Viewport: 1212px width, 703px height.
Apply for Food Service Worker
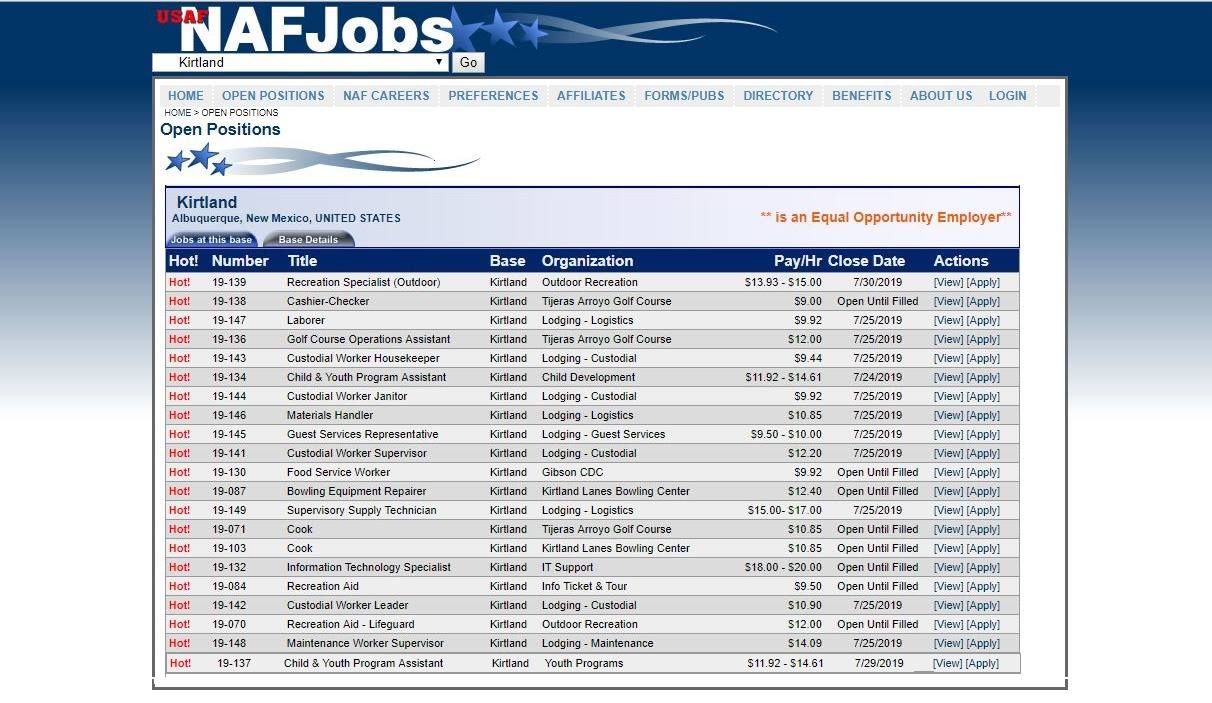coord(983,473)
